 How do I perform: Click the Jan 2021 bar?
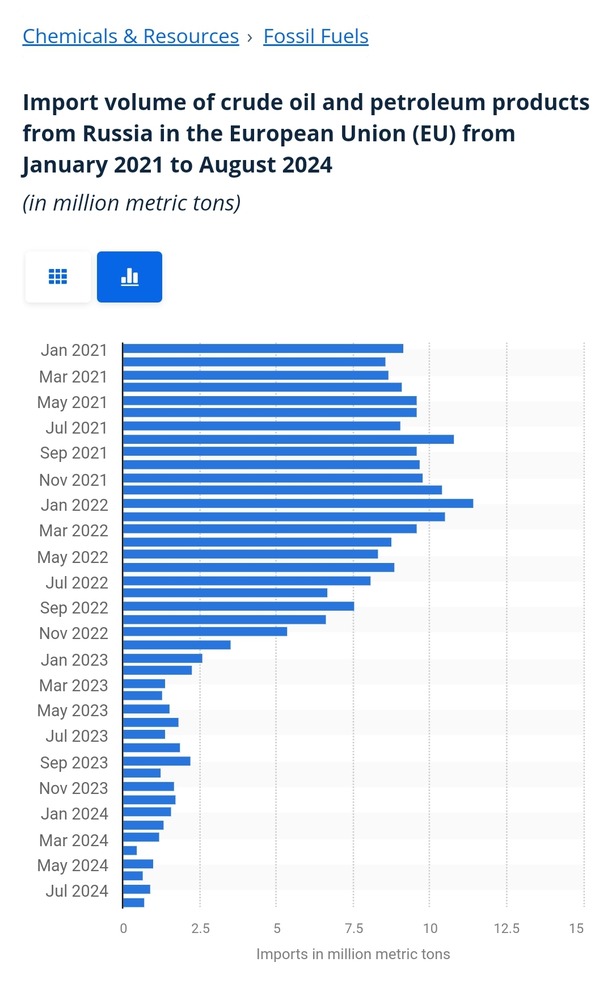click(262, 349)
